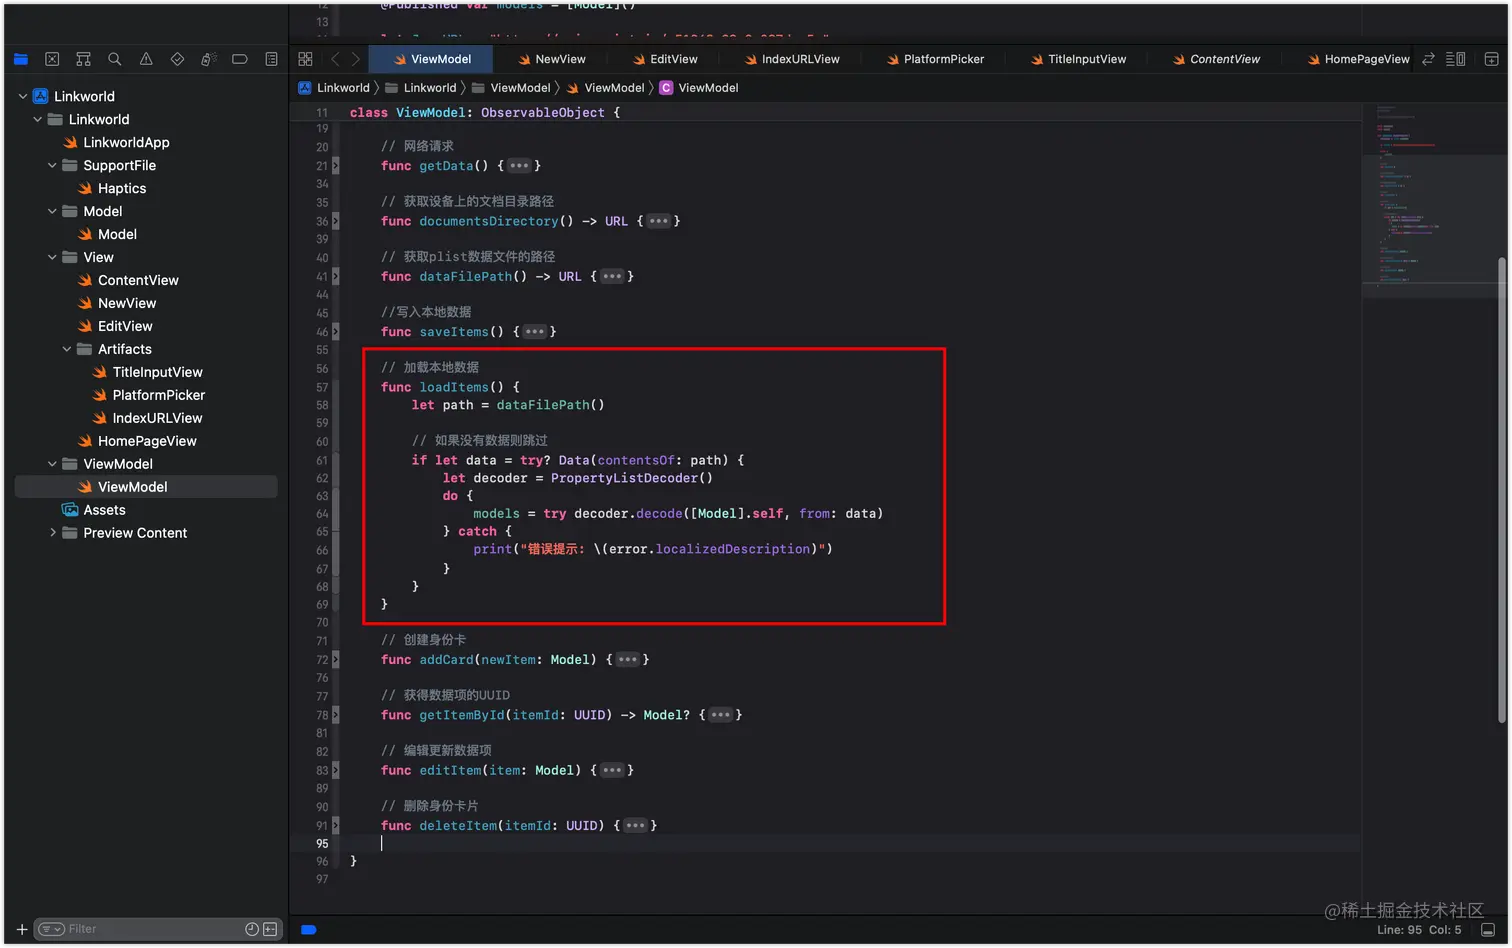This screenshot has width=1512, height=948.
Task: Open the Issue navigator warning icon
Action: (x=146, y=59)
